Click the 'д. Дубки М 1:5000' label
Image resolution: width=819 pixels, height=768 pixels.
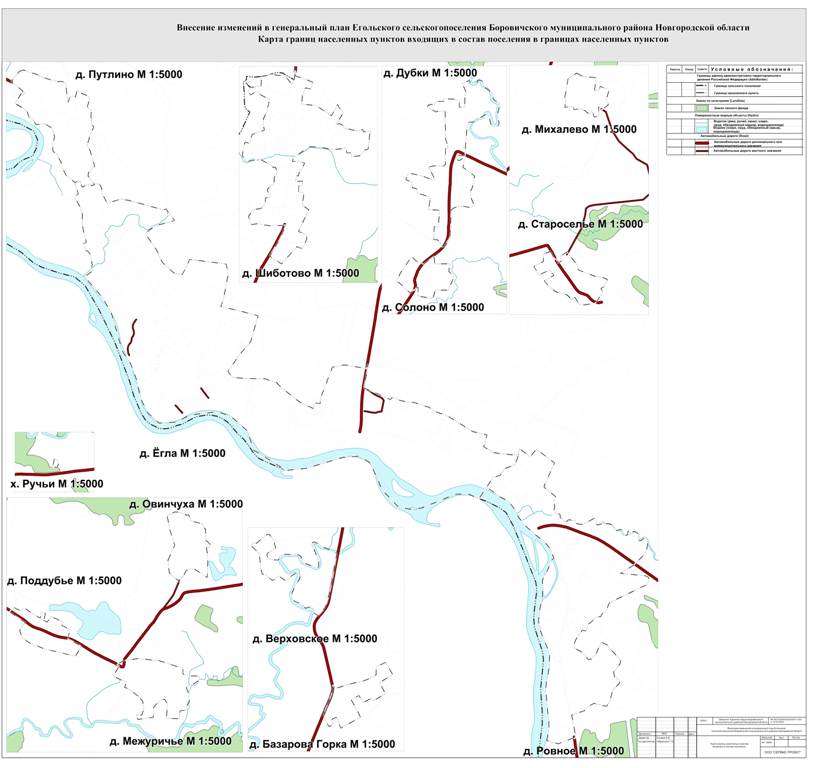pyautogui.click(x=430, y=73)
